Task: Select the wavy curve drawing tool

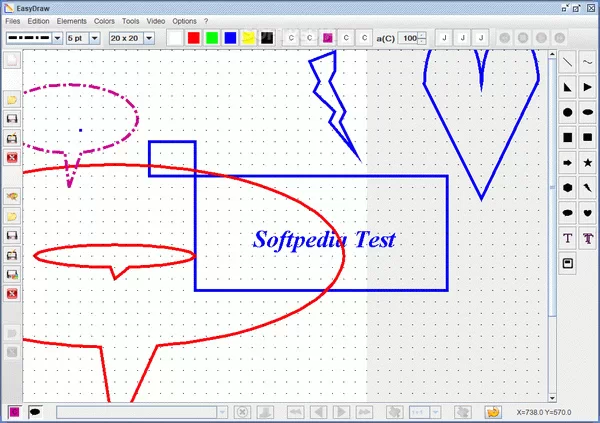Action: point(587,62)
